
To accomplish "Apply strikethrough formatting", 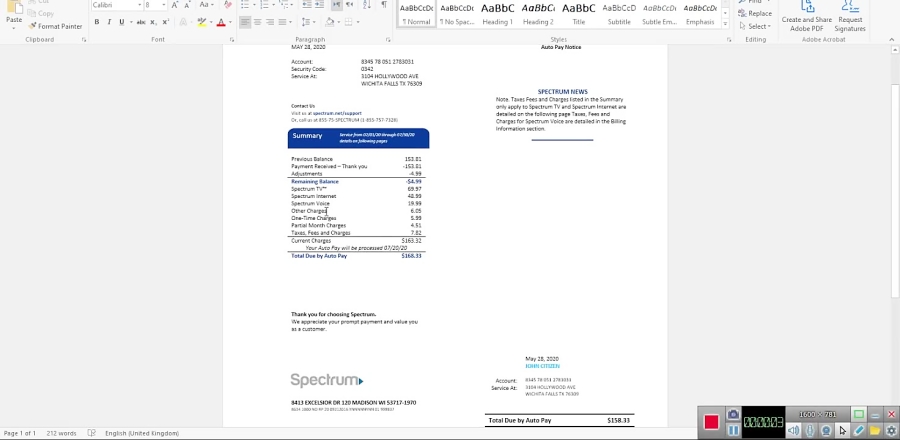I will (141, 22).
